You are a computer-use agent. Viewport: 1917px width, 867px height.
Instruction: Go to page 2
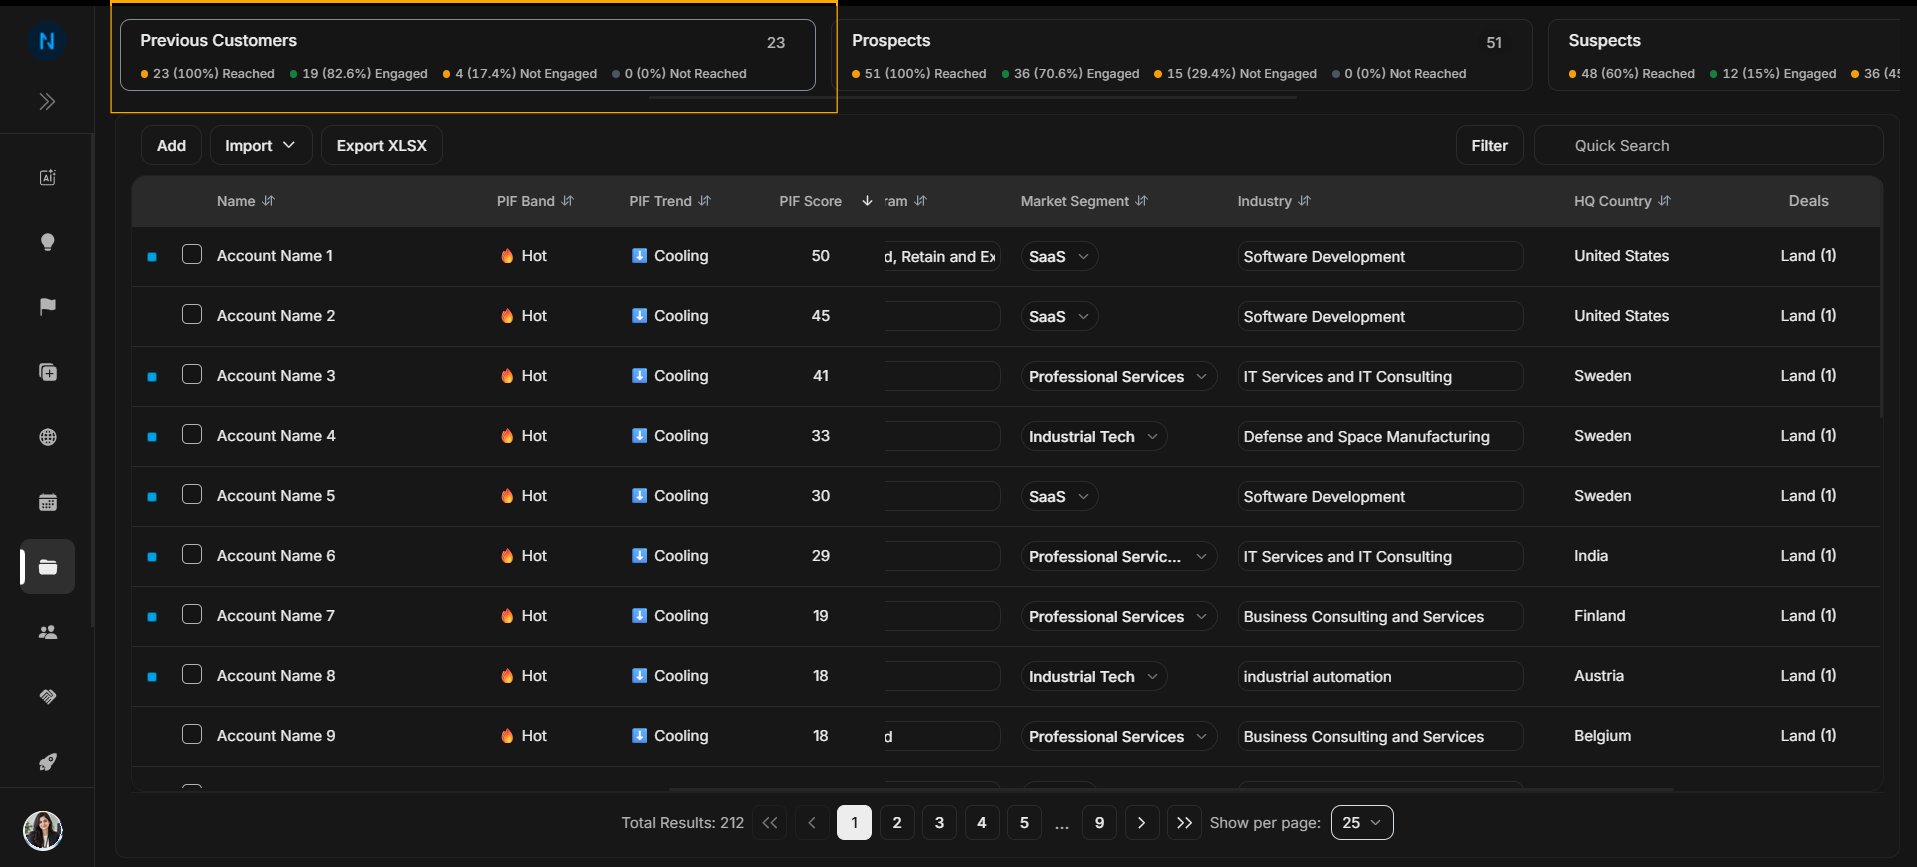(x=897, y=823)
